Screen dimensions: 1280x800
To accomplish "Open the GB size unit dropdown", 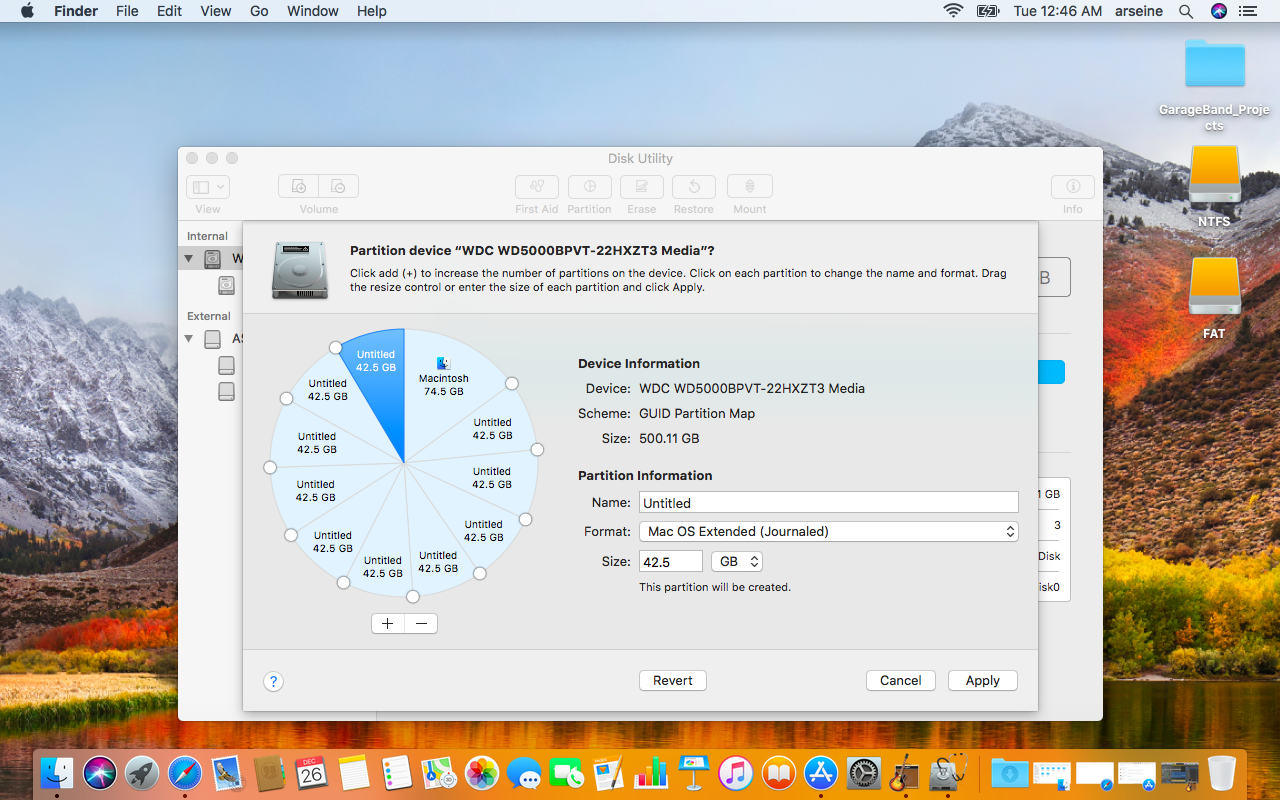I will click(737, 562).
